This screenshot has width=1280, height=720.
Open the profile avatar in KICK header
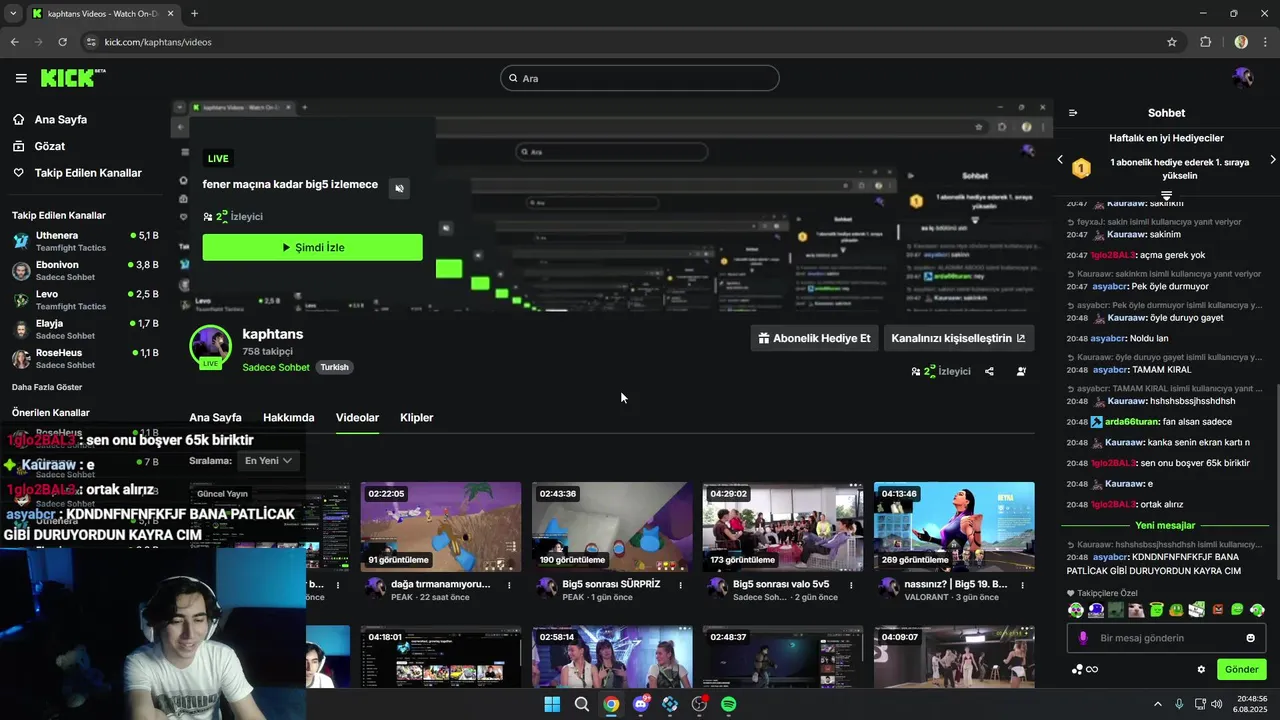(x=1243, y=78)
